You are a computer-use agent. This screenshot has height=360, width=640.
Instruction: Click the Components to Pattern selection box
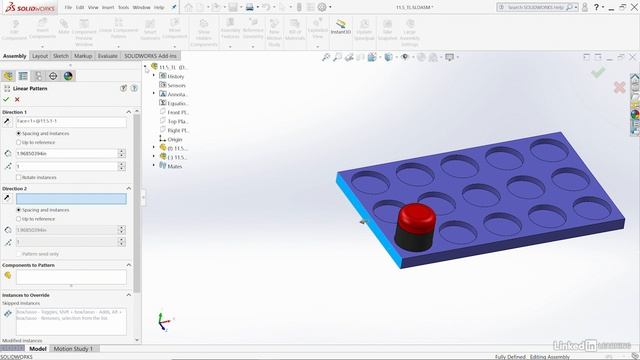[x=71, y=277]
